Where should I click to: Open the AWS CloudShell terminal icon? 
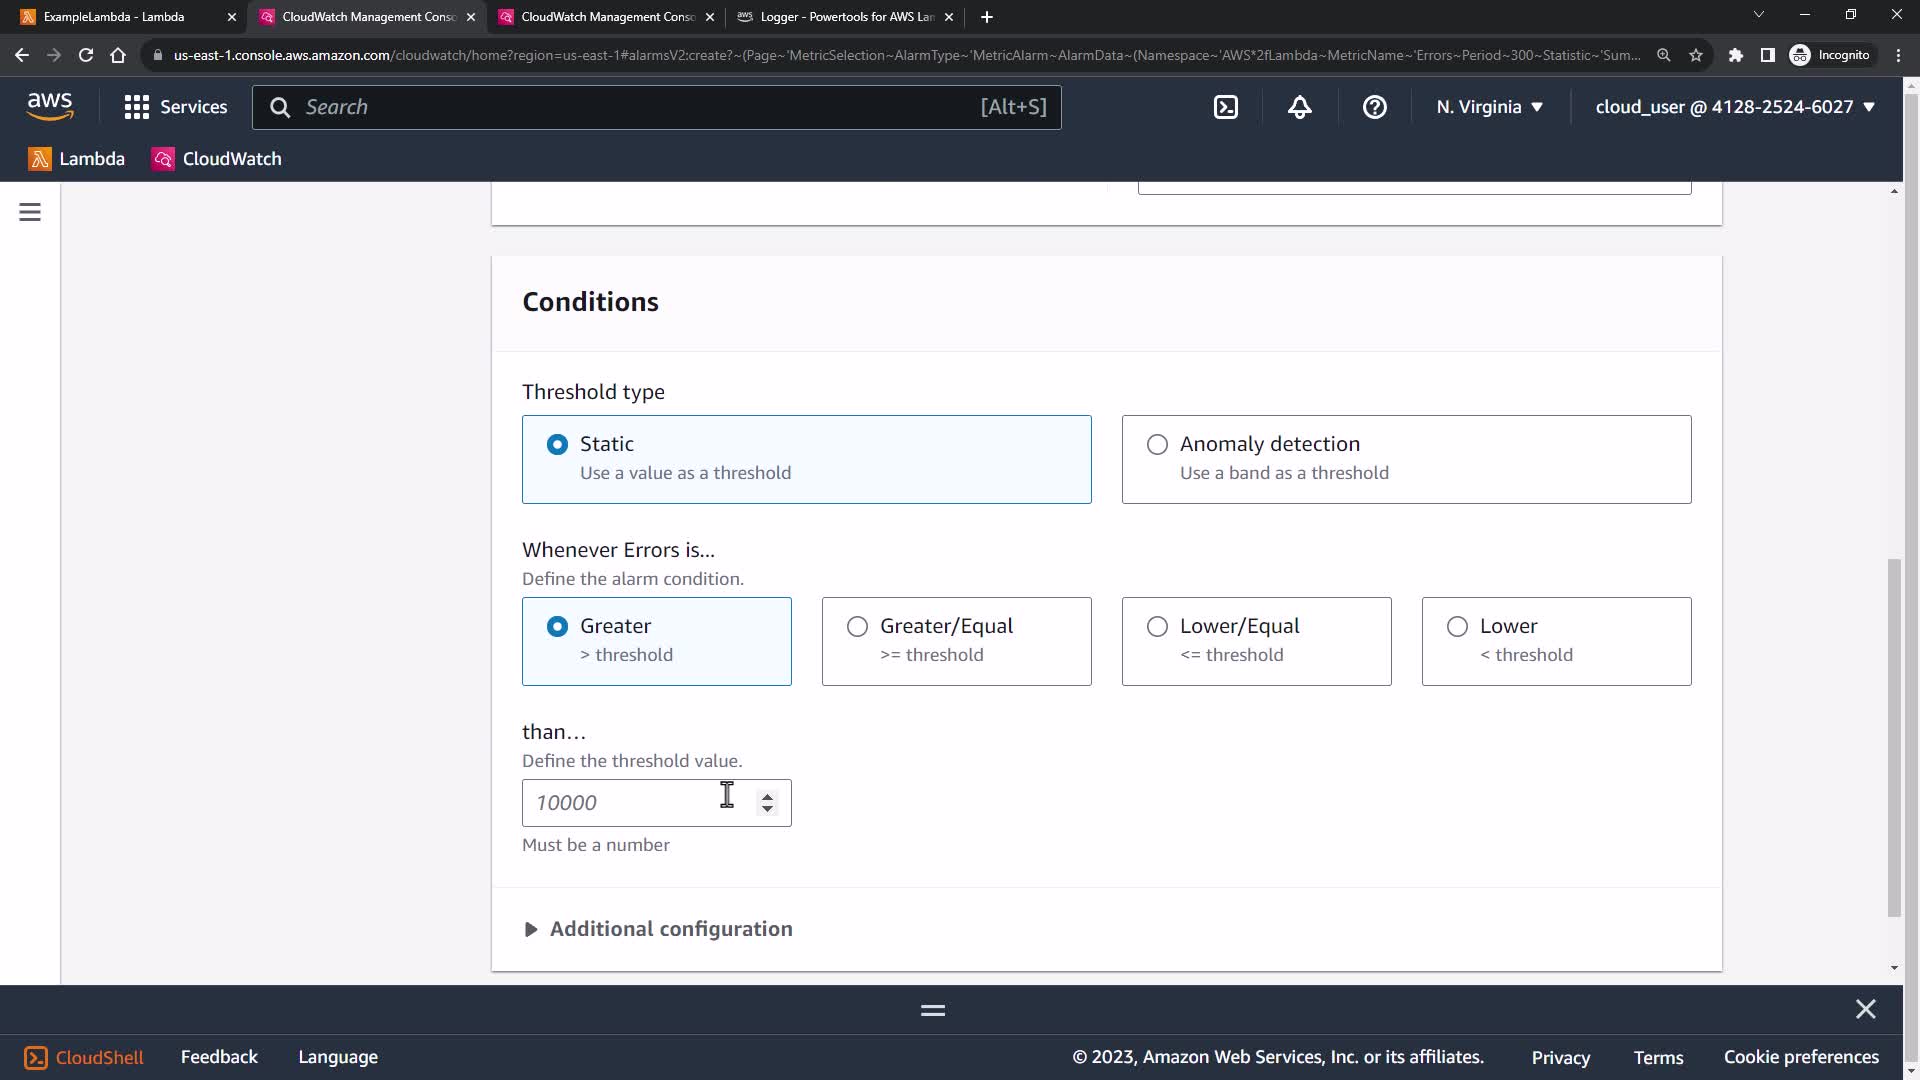pos(1225,107)
